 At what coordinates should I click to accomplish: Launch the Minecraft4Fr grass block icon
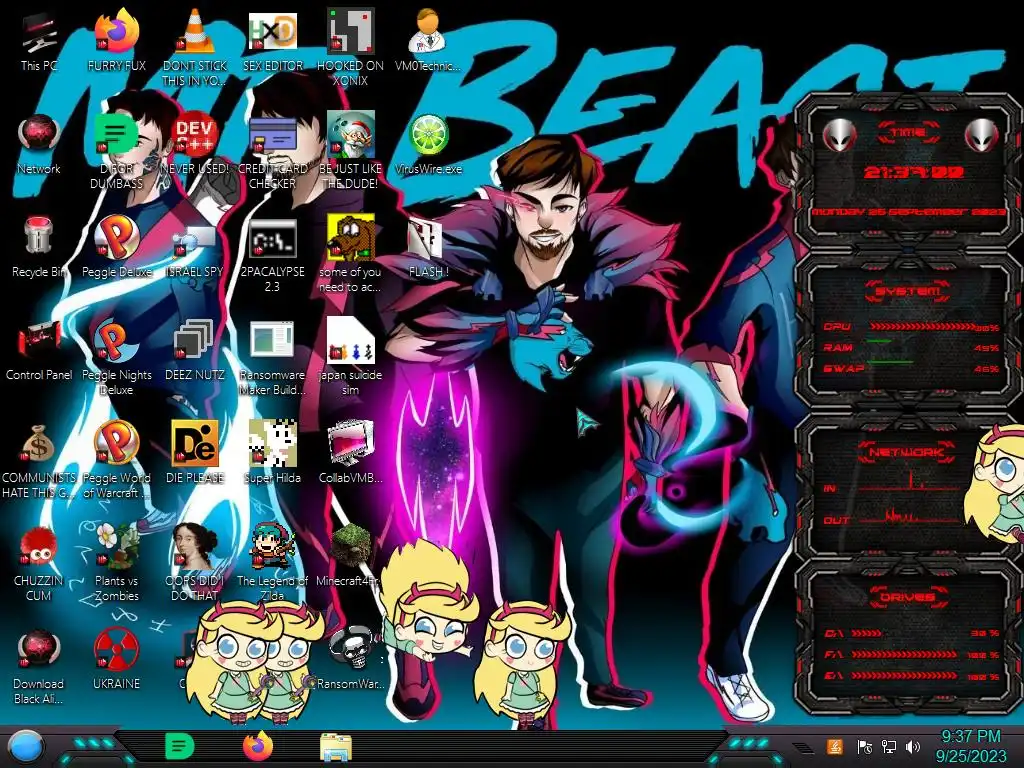350,546
